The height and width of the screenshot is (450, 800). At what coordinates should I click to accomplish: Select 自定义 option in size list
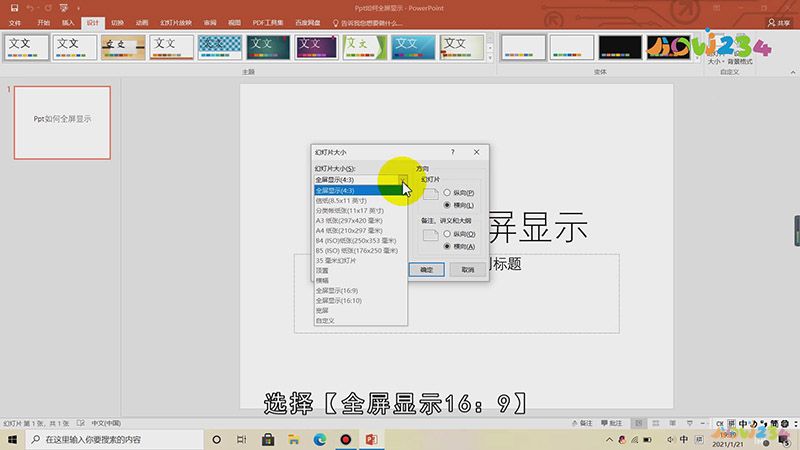click(x=360, y=320)
